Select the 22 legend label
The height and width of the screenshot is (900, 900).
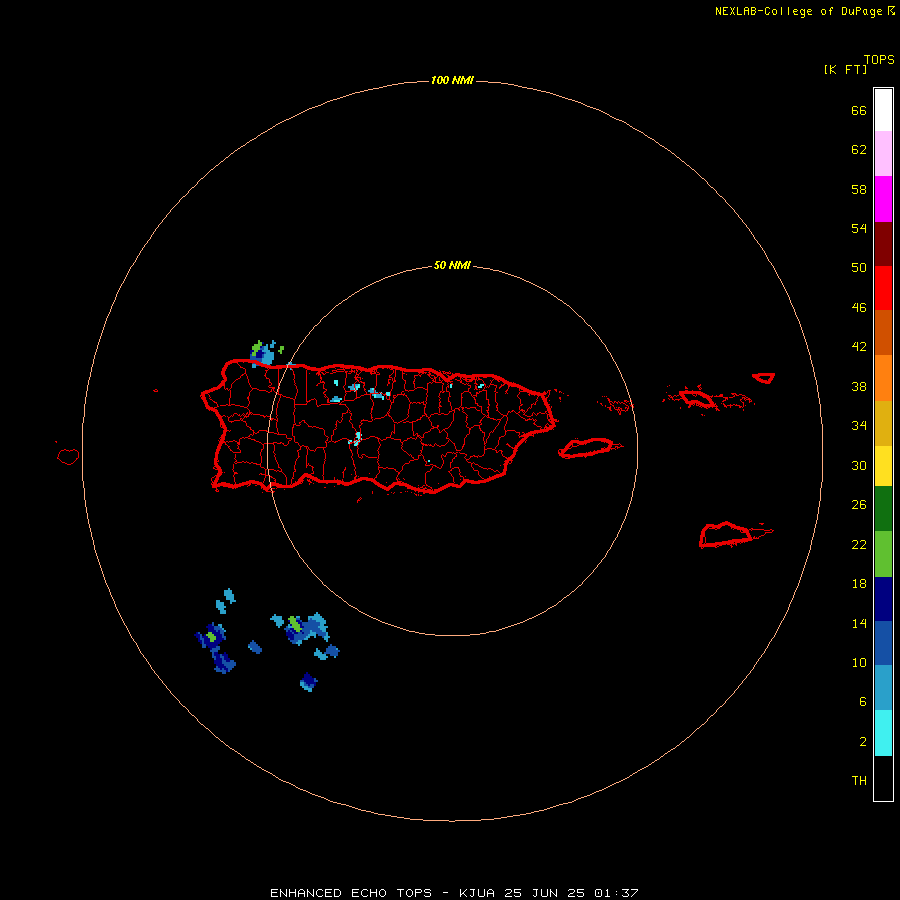coord(859,544)
